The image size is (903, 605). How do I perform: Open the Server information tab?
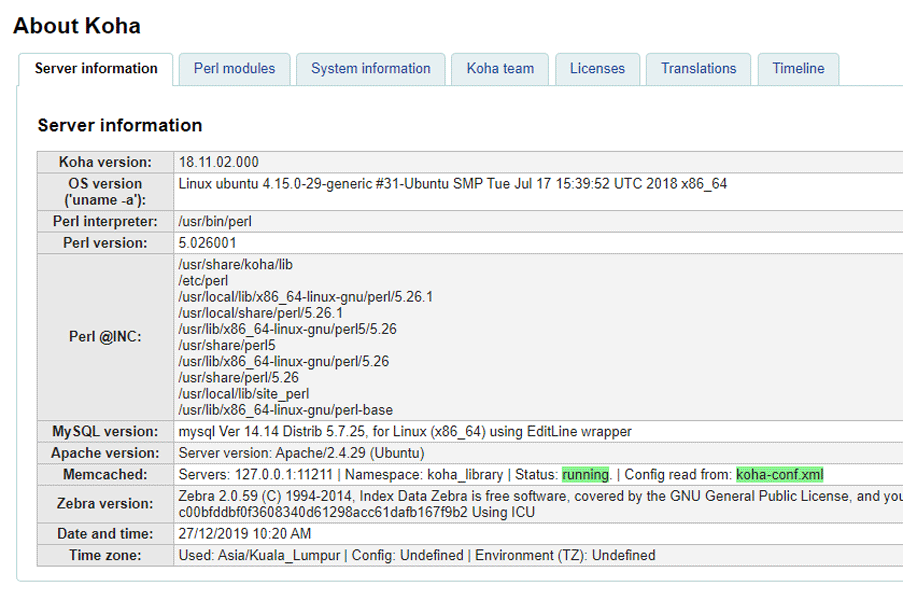click(x=96, y=69)
